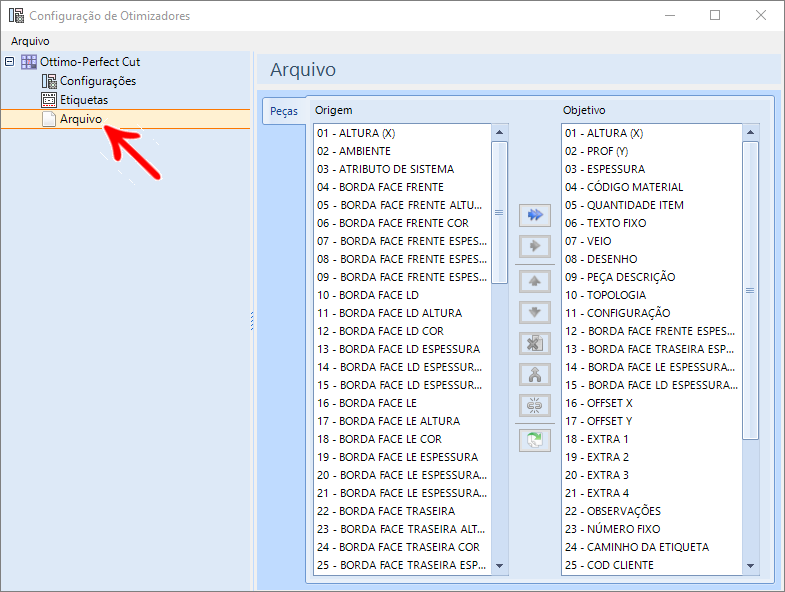Click the Configurações node icon
This screenshot has width=785, height=592.
pos(49,81)
